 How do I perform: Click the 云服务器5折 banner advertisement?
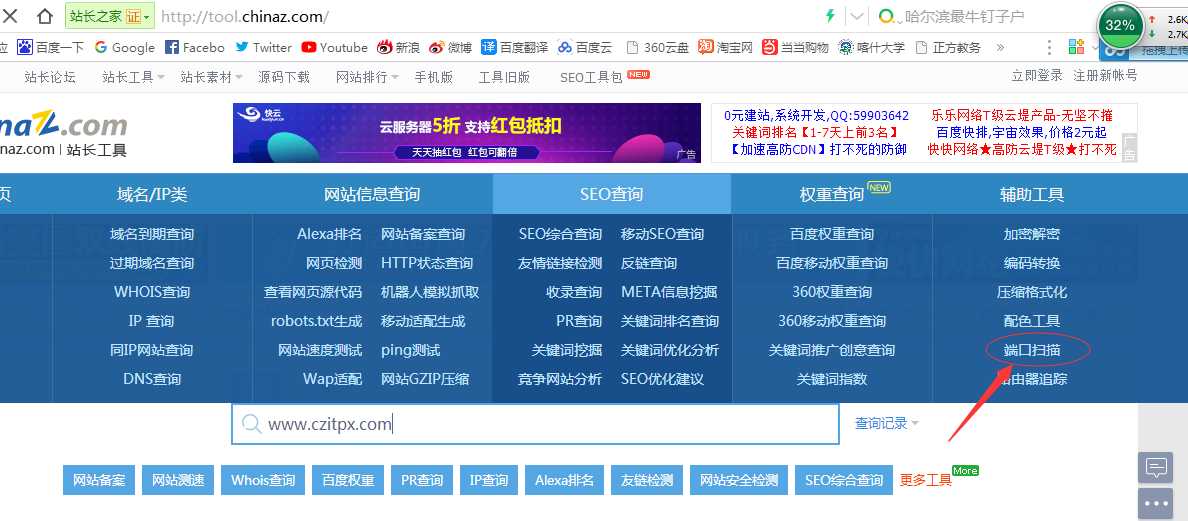[x=467, y=133]
